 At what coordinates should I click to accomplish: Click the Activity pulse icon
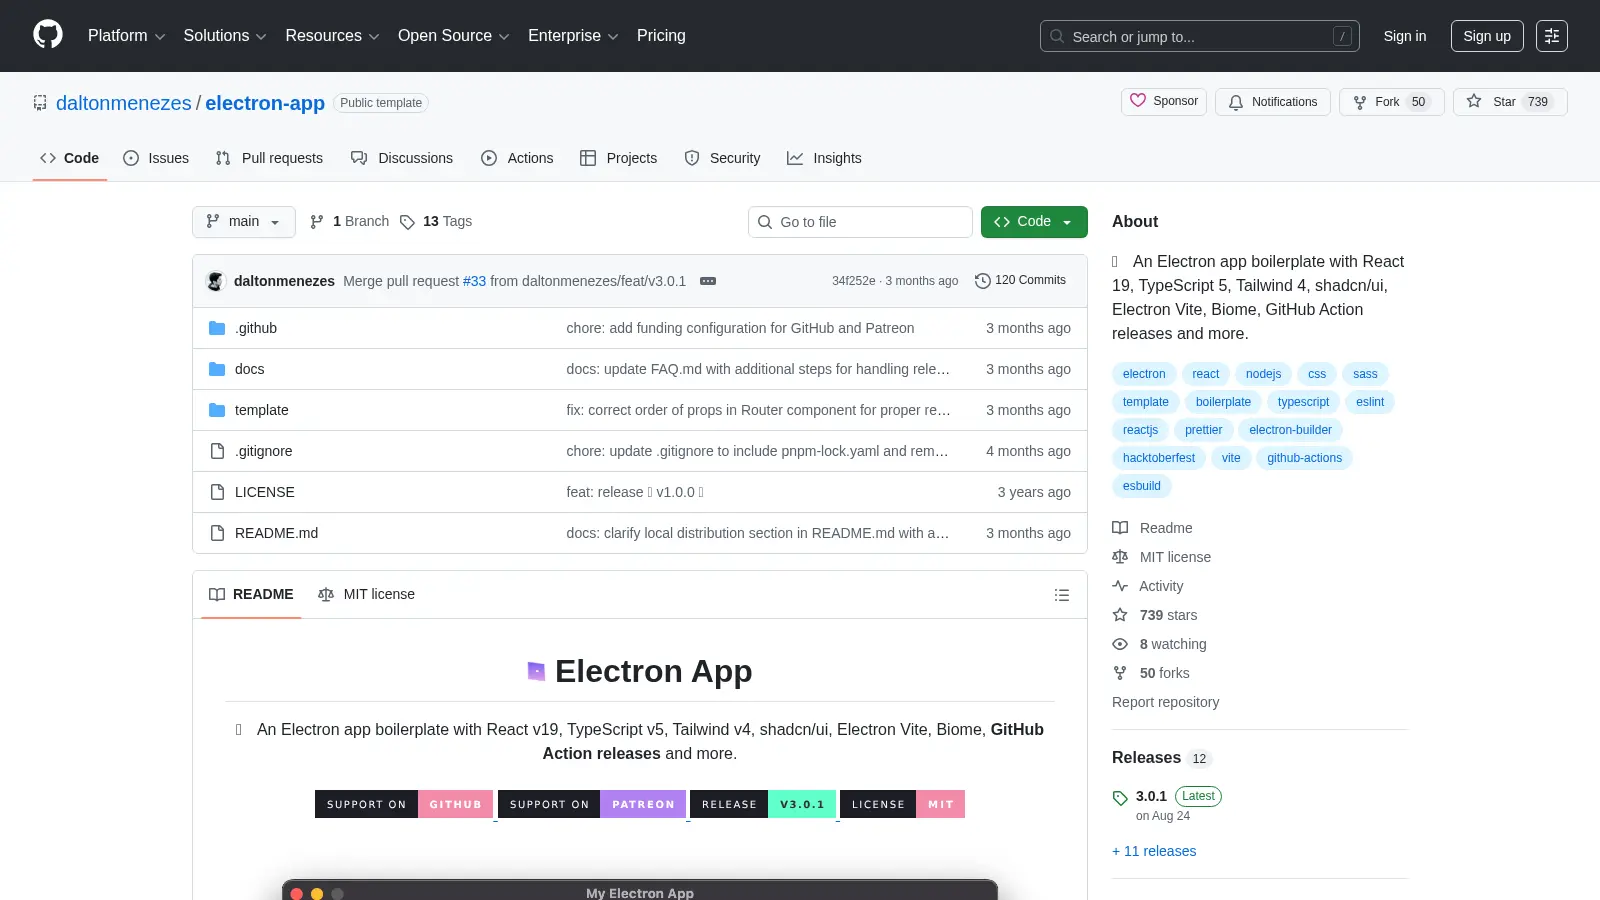click(1120, 586)
